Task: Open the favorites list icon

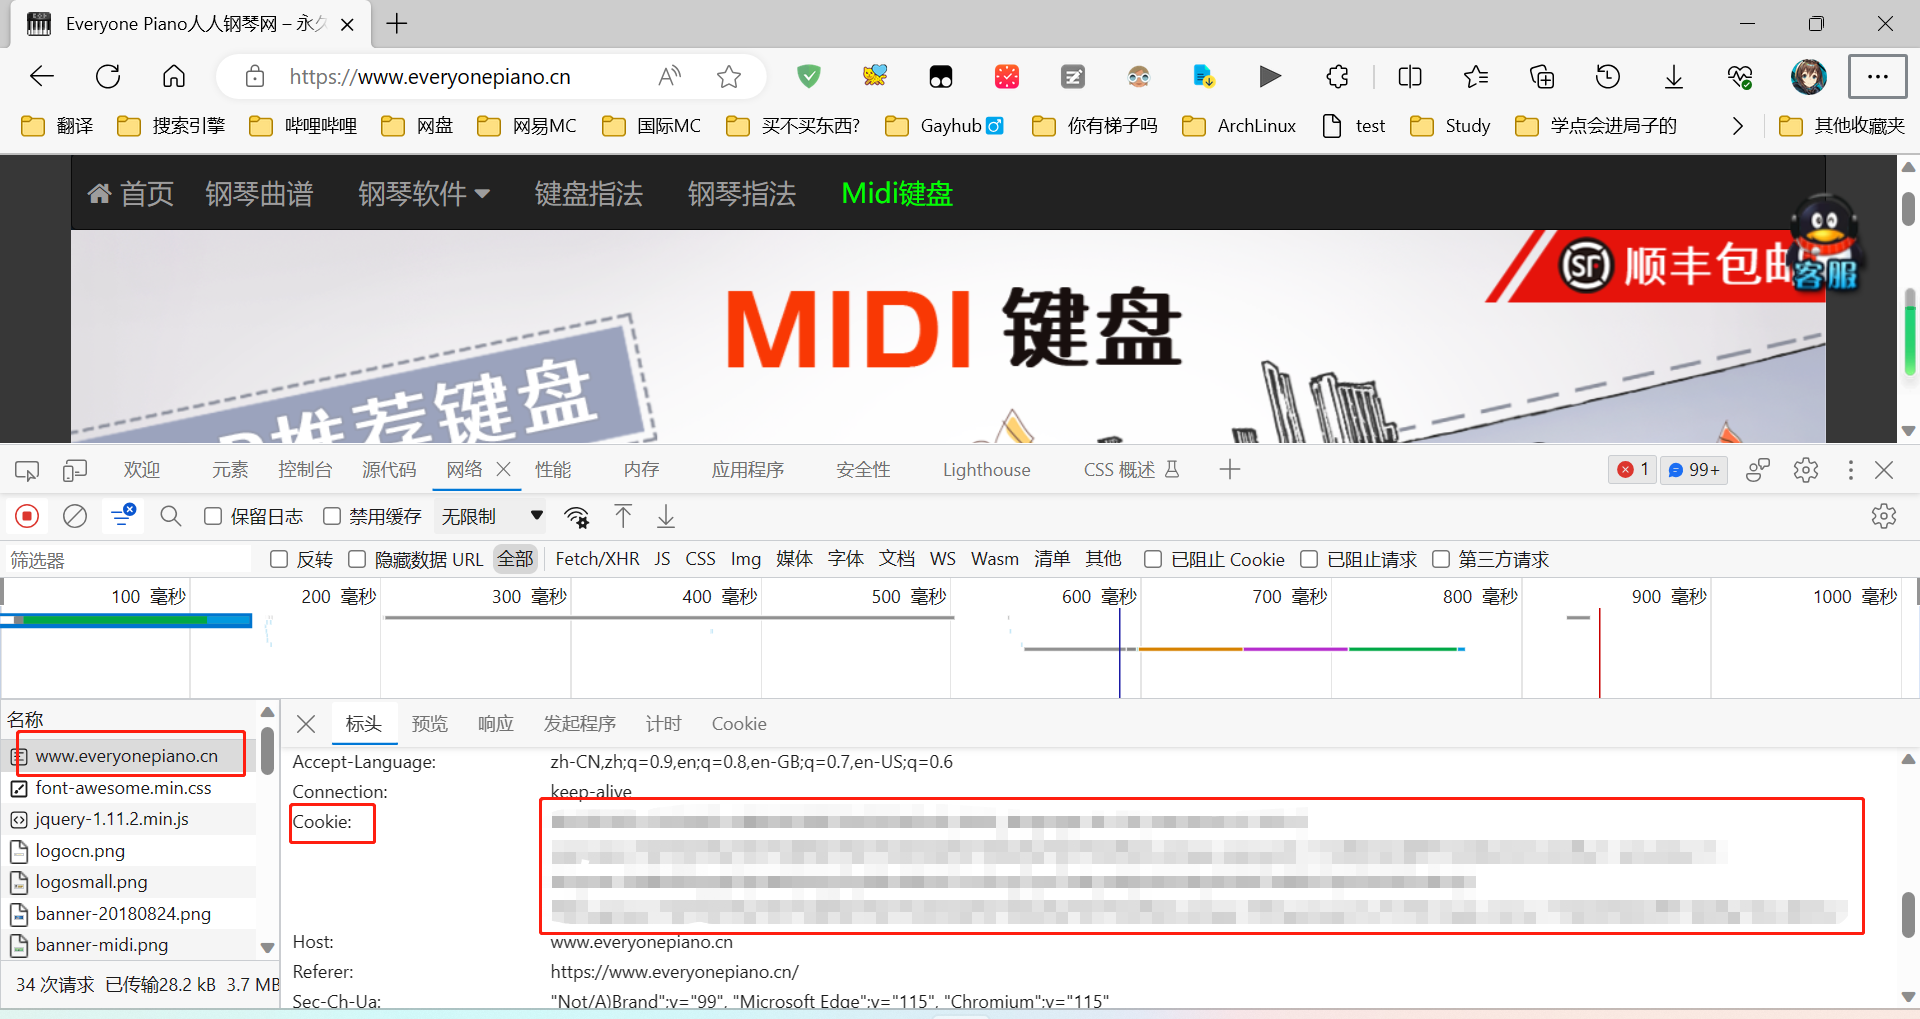Action: click(1476, 76)
